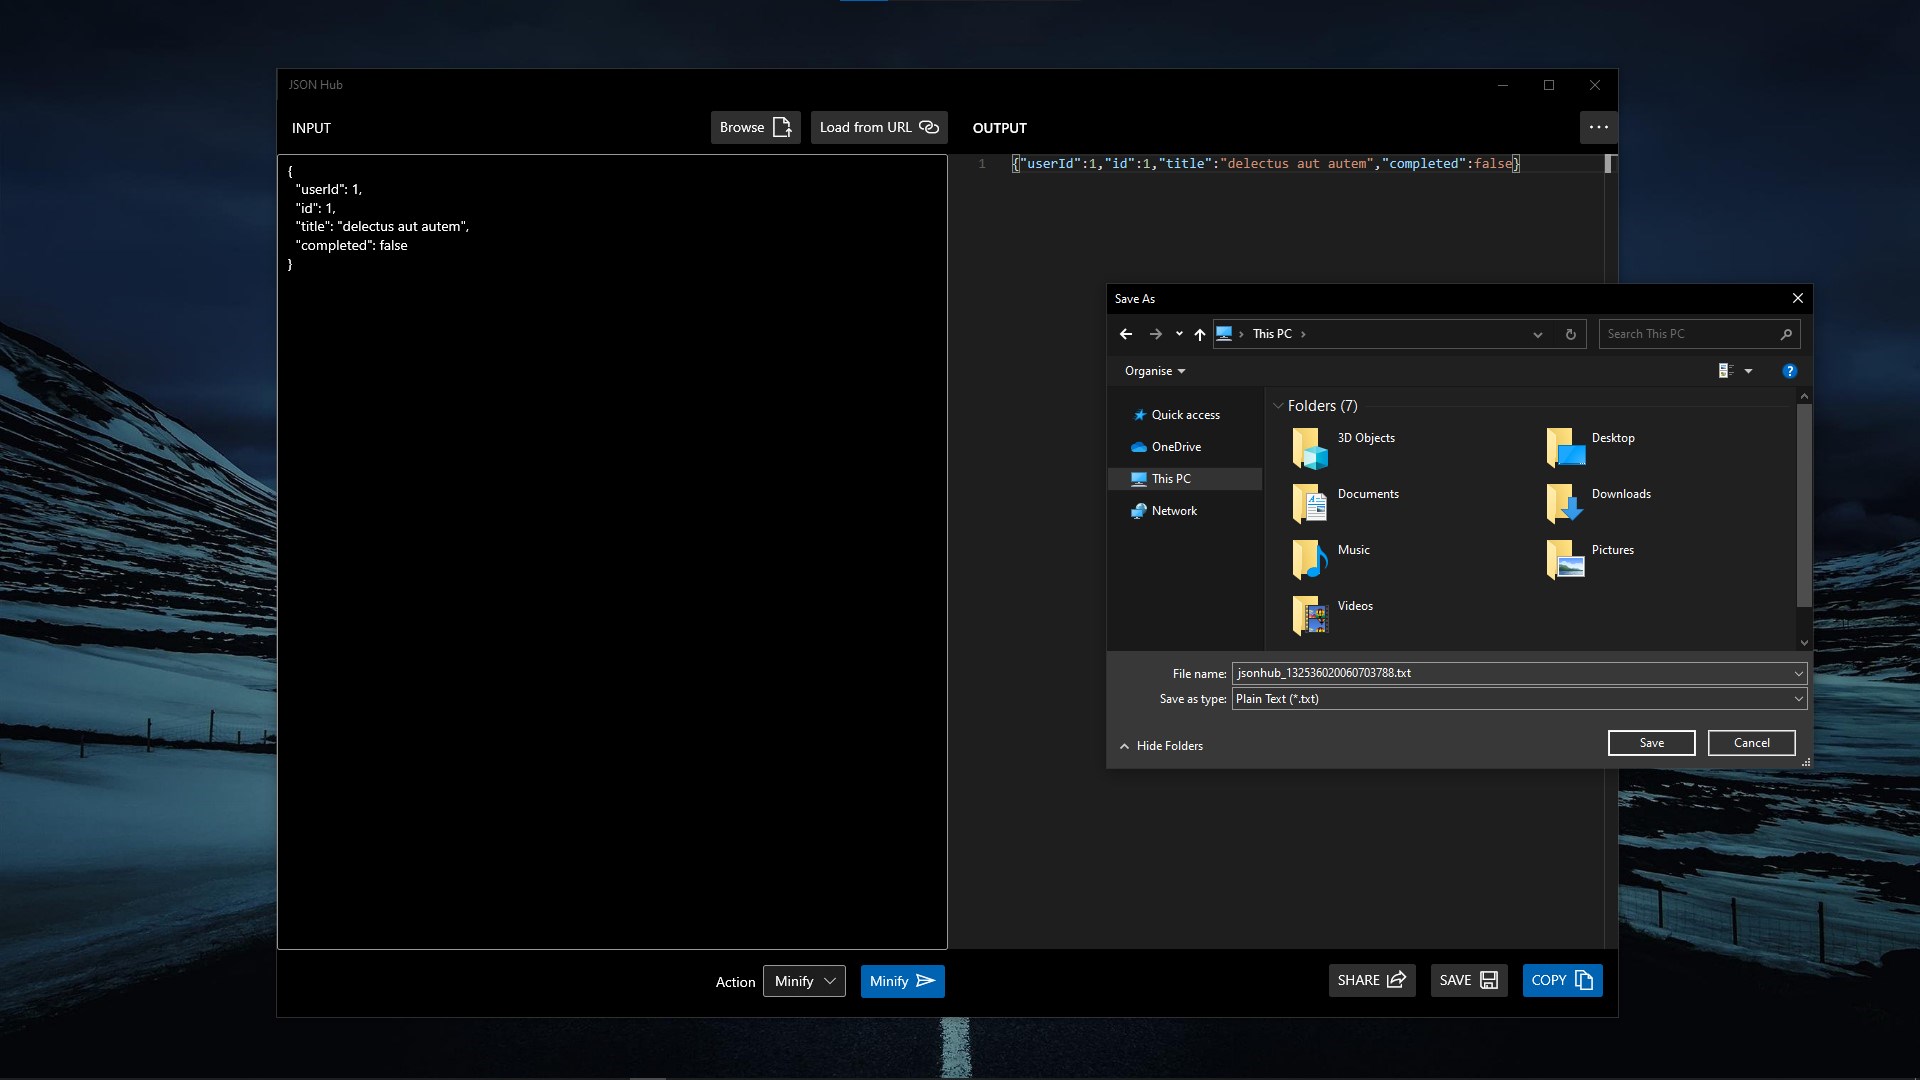Select Quick access in the sidebar

(1185, 415)
